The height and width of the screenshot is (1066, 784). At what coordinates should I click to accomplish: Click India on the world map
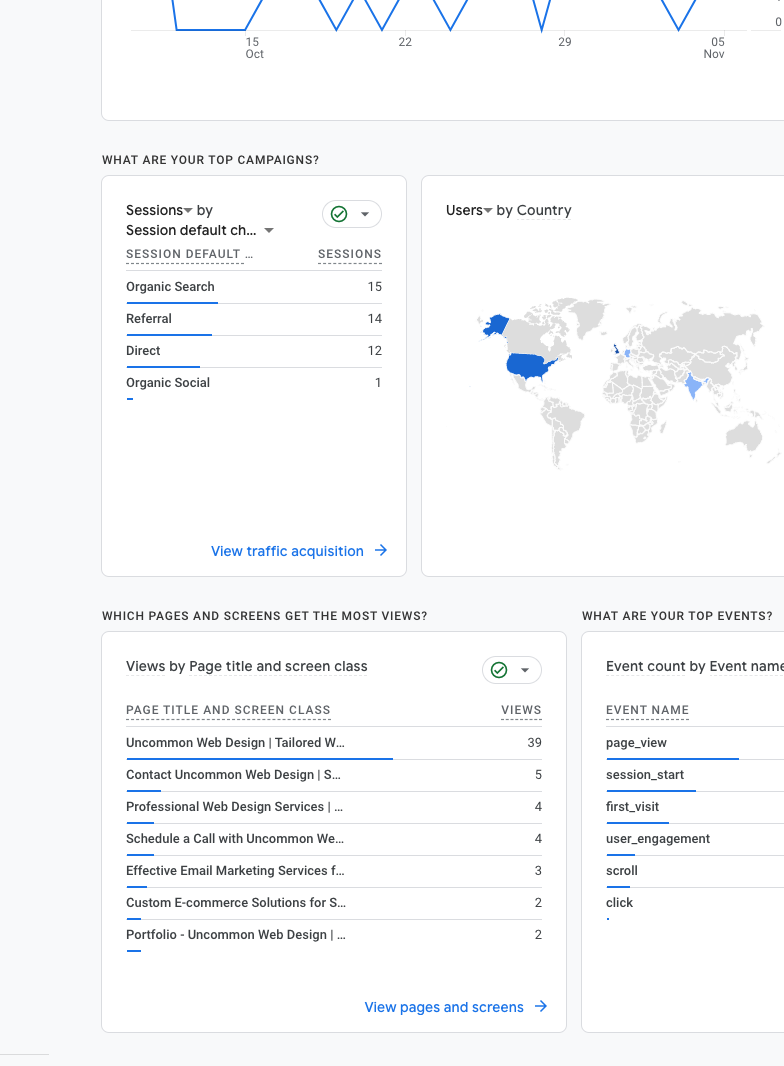coord(693,385)
